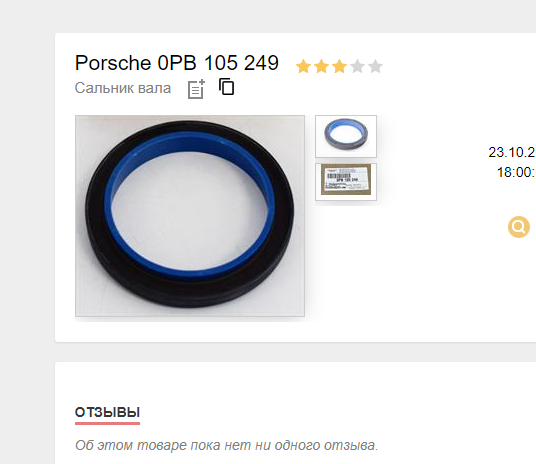Click the first rating star
This screenshot has height=464, width=536.
(303, 66)
